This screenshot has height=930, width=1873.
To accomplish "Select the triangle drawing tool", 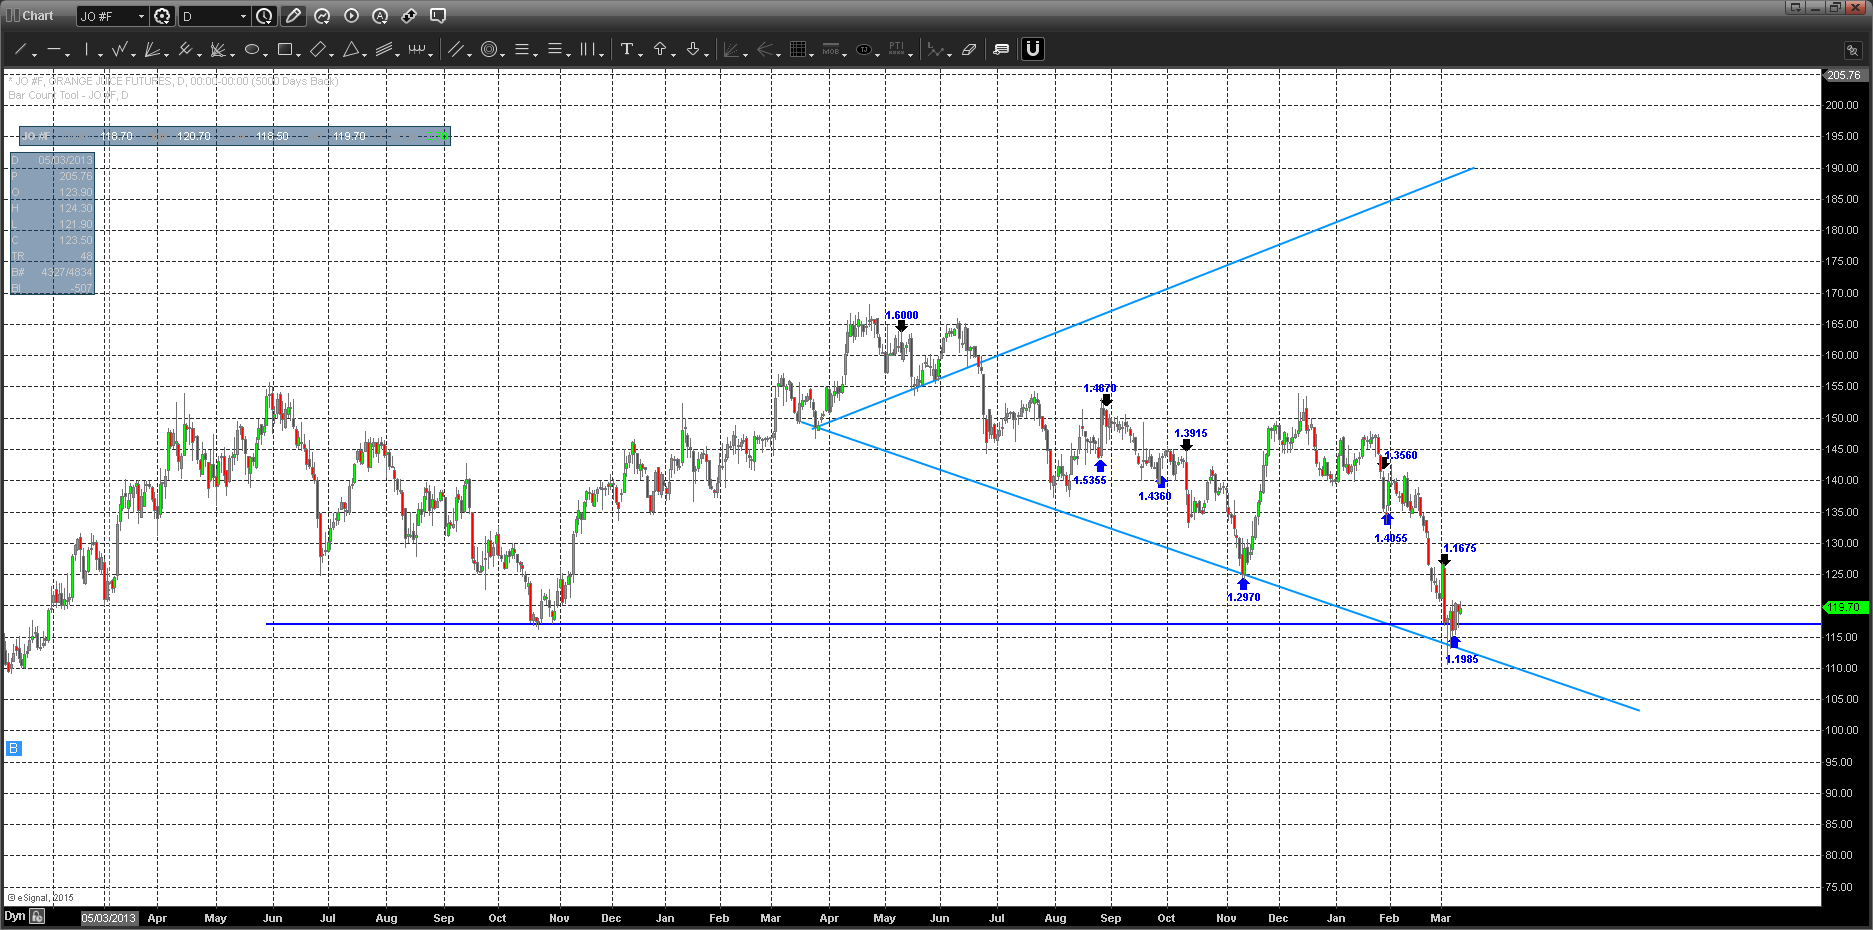I will 351,49.
